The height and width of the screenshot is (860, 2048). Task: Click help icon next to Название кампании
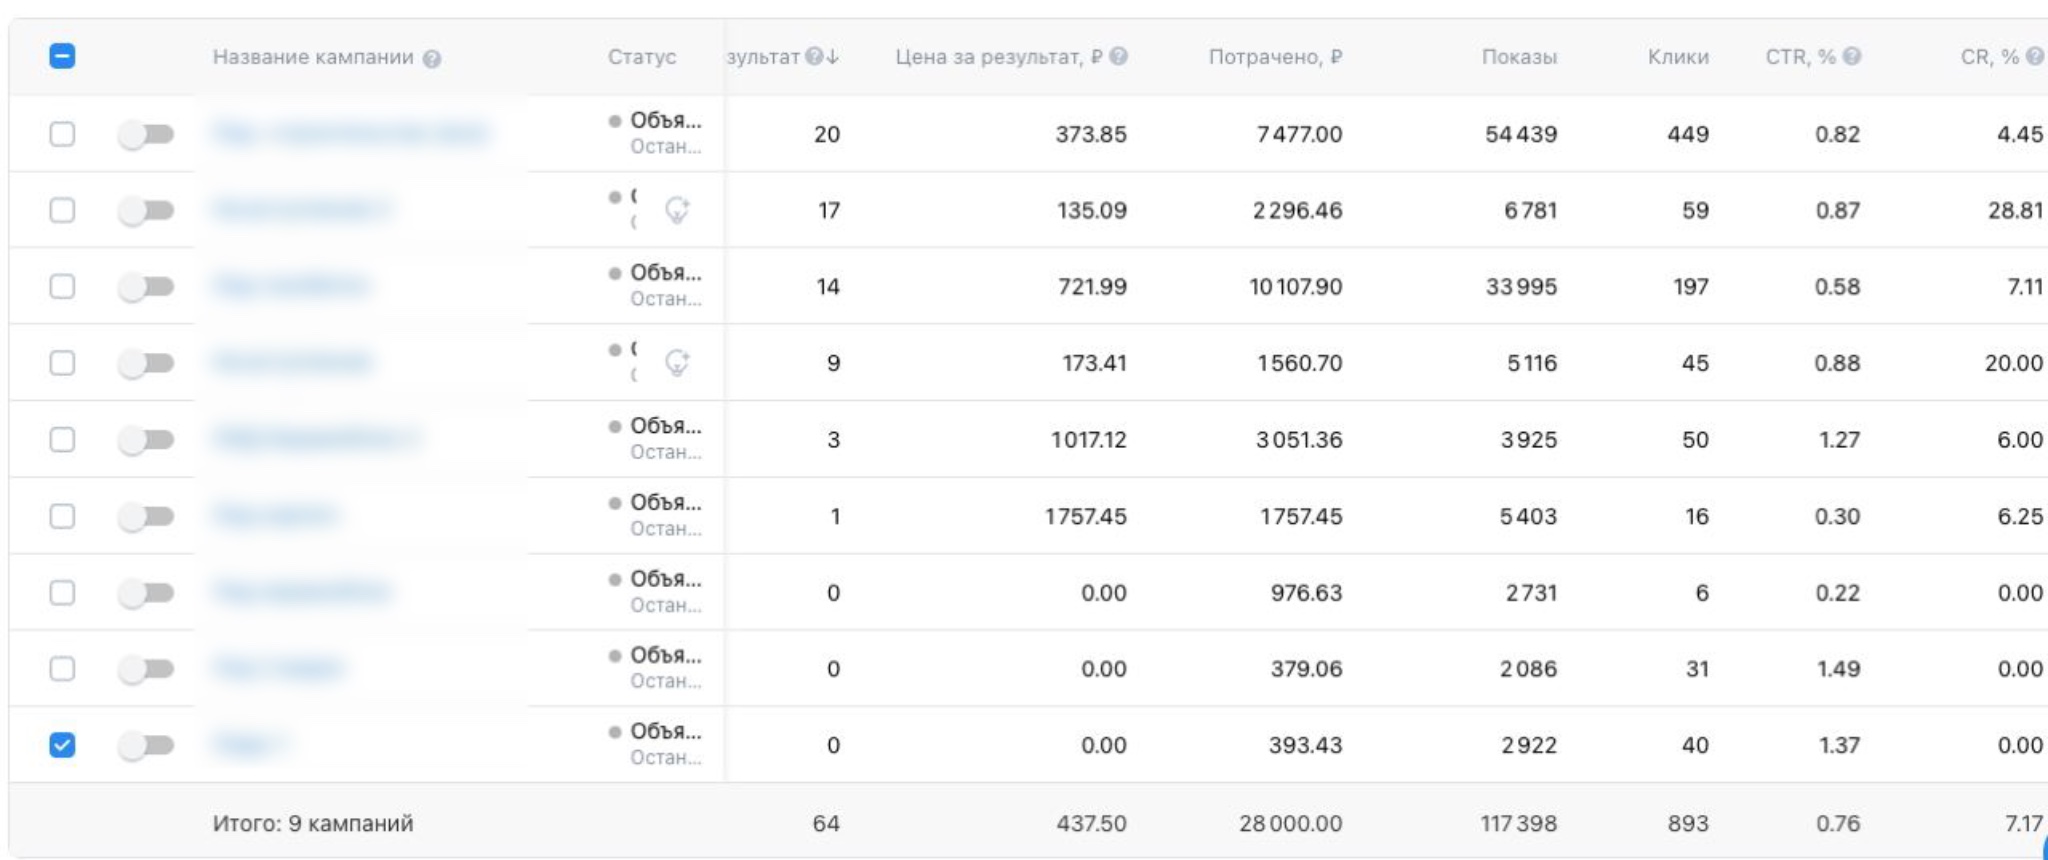click(432, 59)
